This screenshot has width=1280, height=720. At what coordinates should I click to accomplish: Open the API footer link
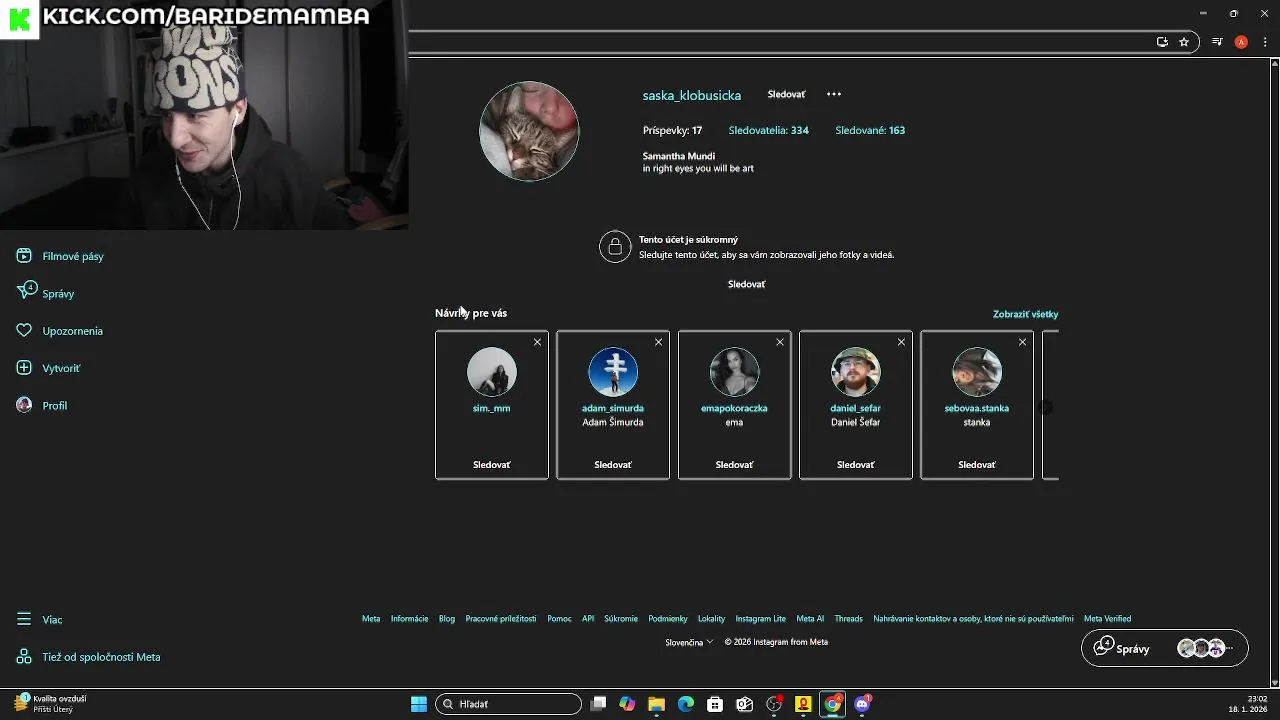588,619
